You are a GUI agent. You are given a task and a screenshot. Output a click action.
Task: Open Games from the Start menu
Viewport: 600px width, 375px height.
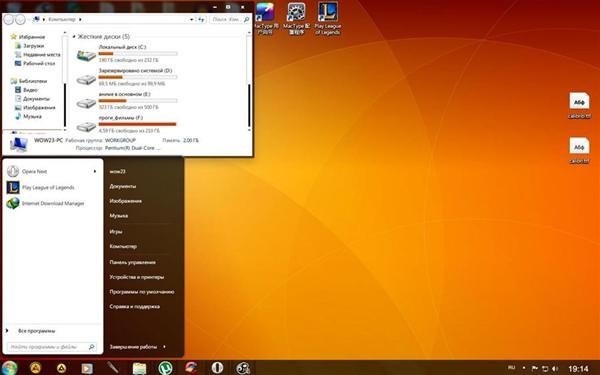click(116, 232)
